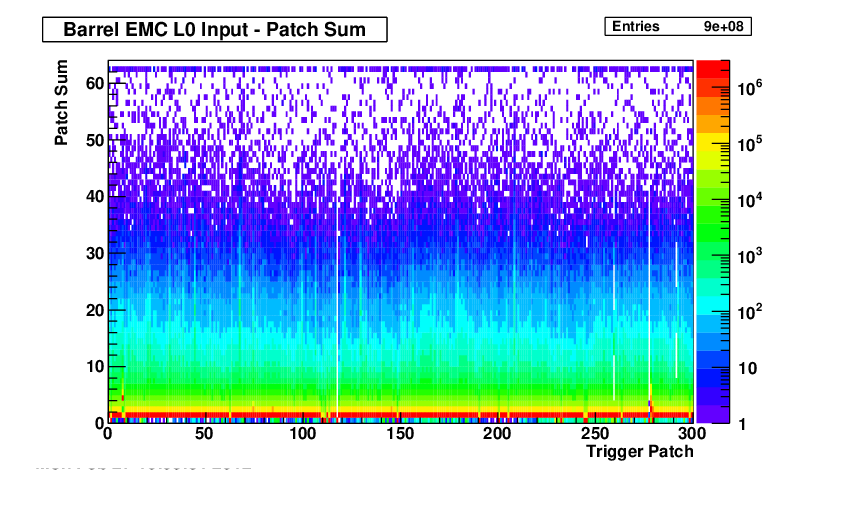The width and height of the screenshot is (850, 517).
Task: Click the color scale label 10^6
Action: (750, 87)
